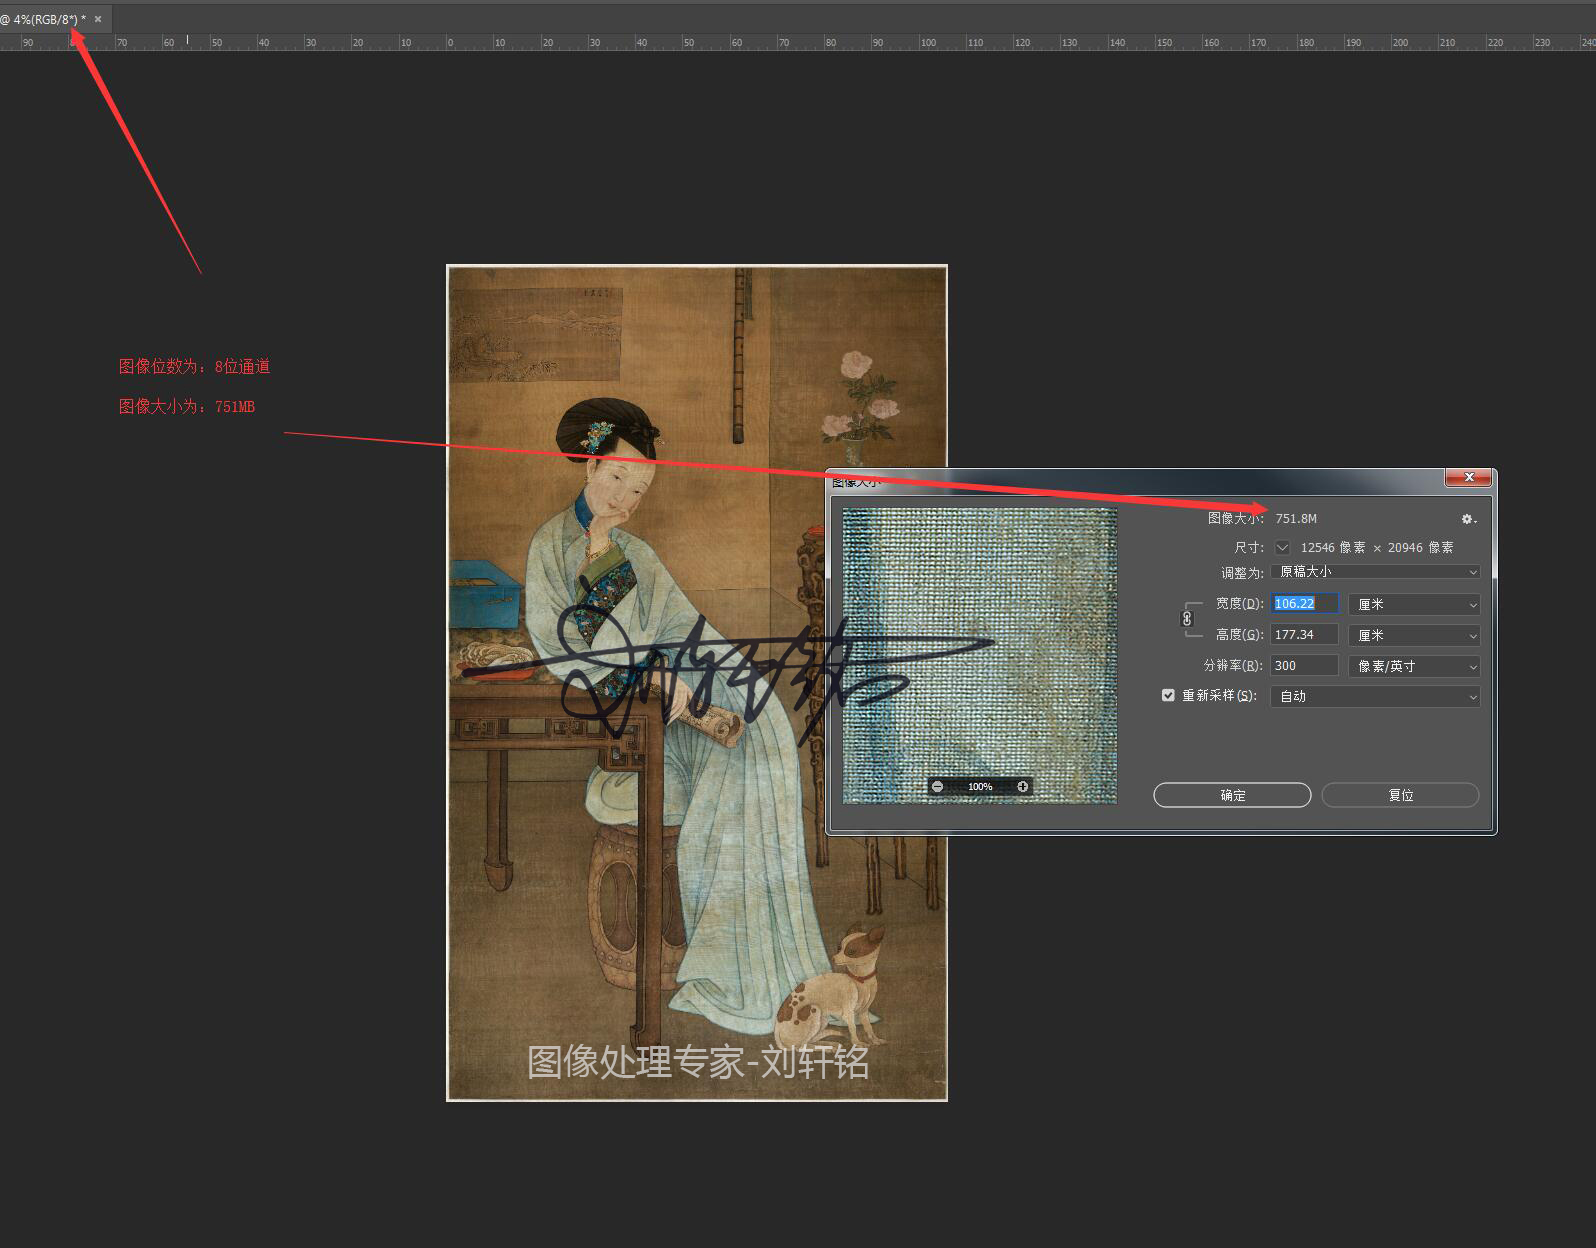Open the 高度 unit dropdown

point(1414,635)
